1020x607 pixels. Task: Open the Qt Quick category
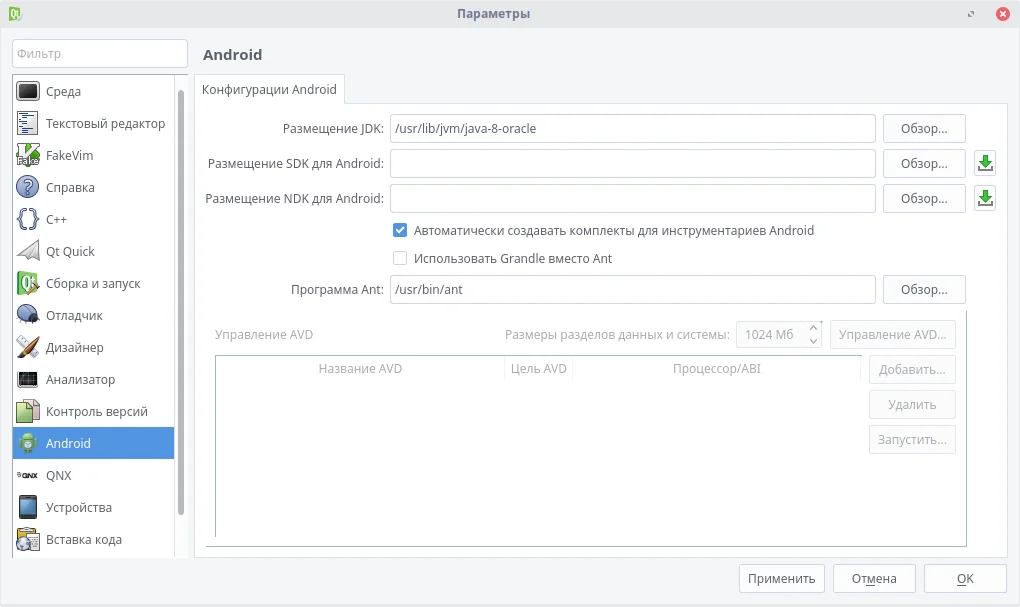70,252
